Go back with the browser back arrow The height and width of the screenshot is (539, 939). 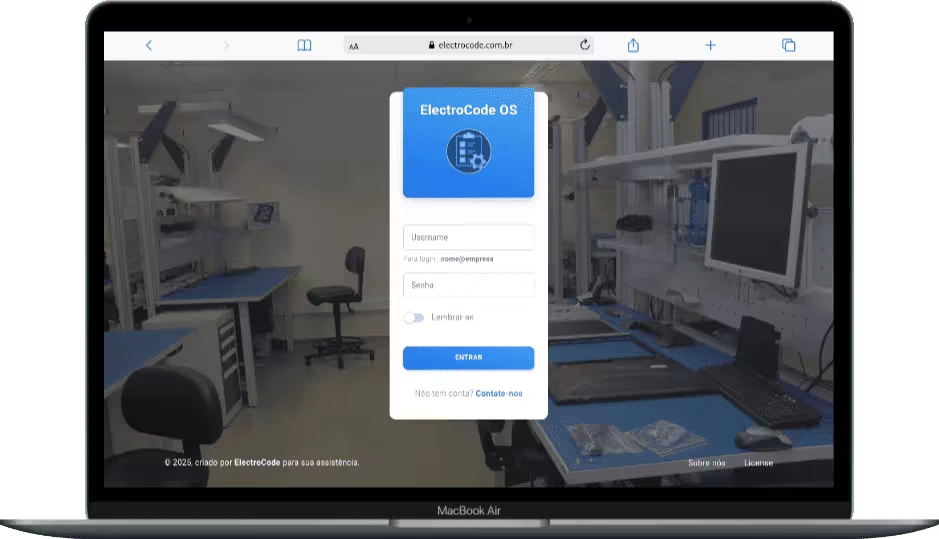[149, 45]
